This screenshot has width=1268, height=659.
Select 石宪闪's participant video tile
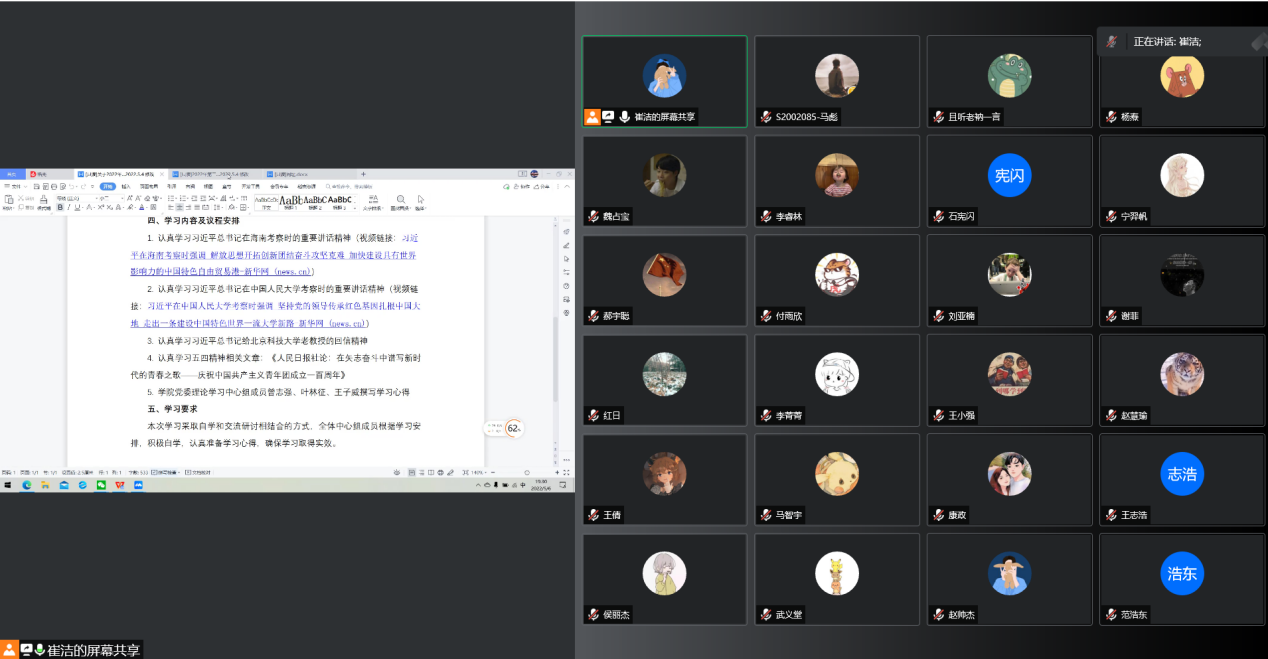click(1008, 180)
